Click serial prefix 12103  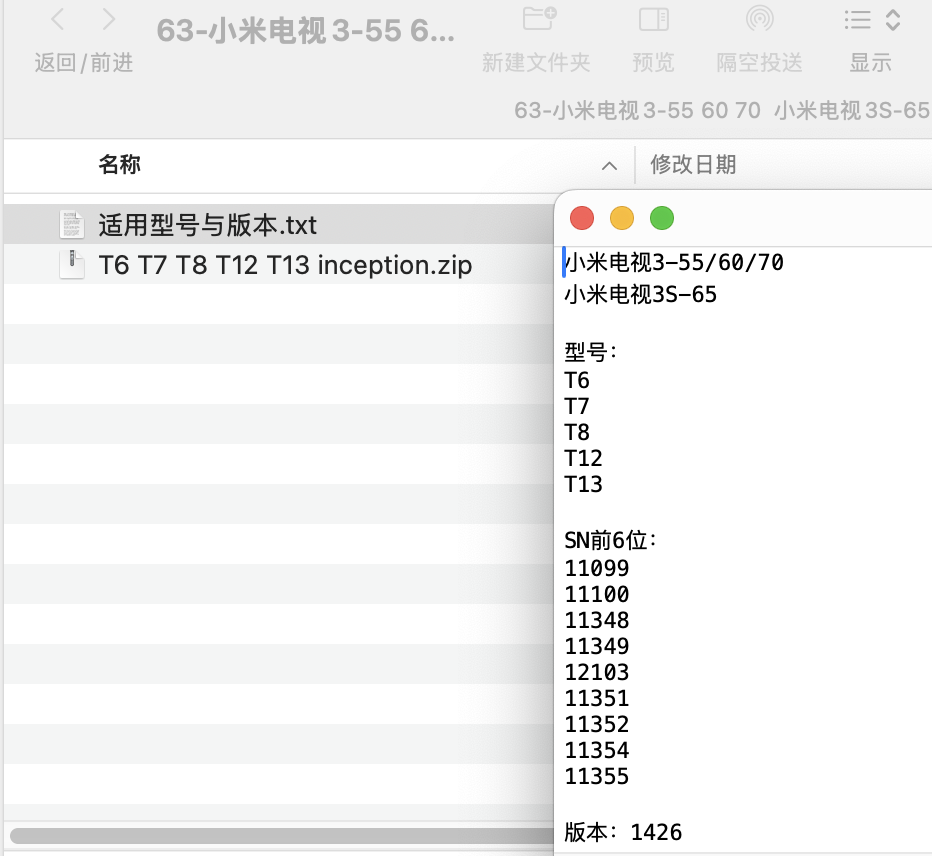tap(597, 672)
